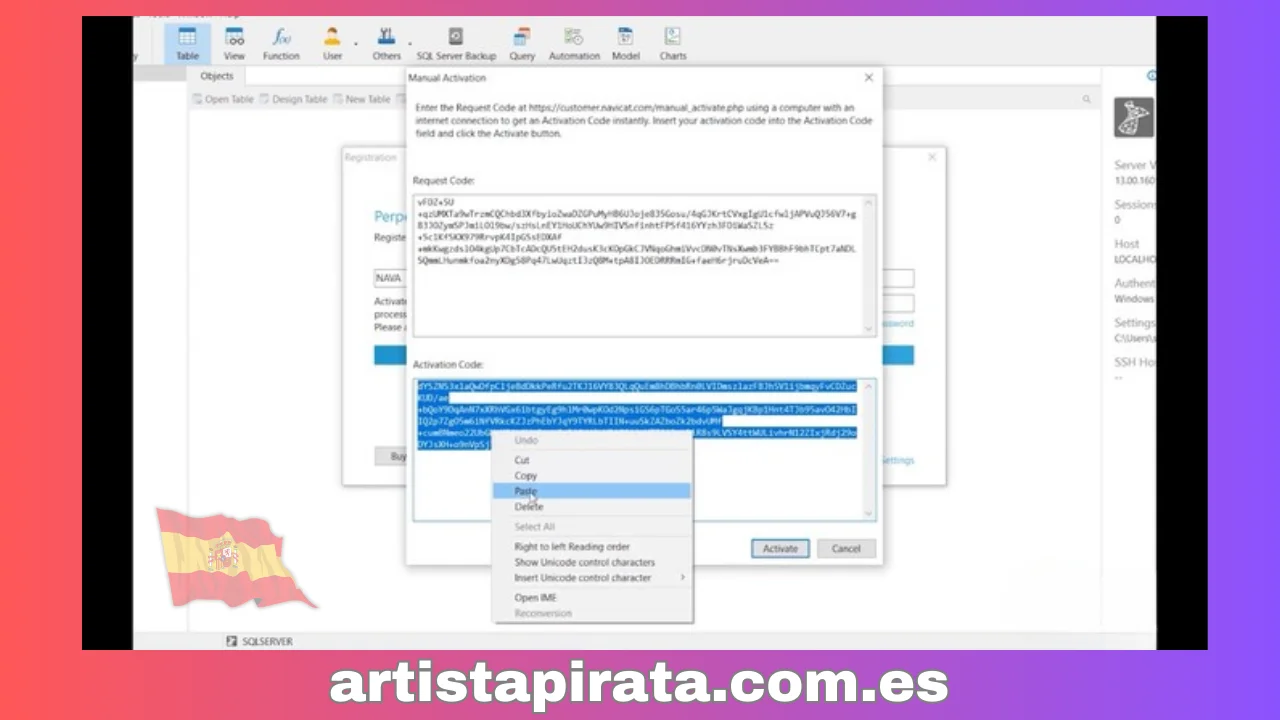The height and width of the screenshot is (720, 1280).
Task: Choose Copy from the context menu
Action: (592, 475)
